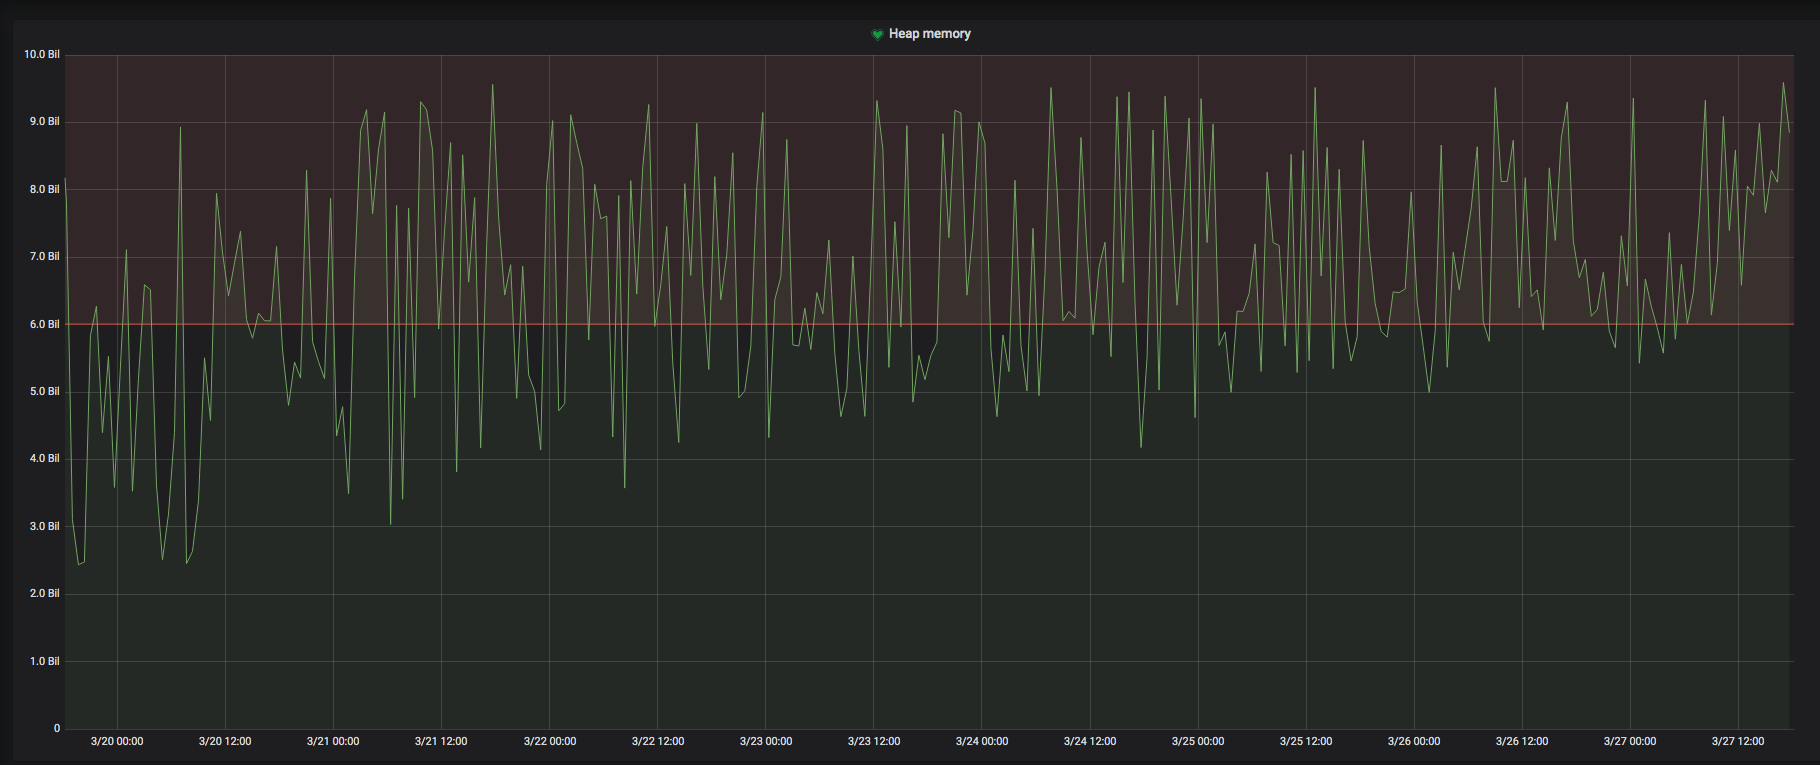Click the 3/27 12:00 time label
Image resolution: width=1820 pixels, height=765 pixels.
(x=1738, y=741)
